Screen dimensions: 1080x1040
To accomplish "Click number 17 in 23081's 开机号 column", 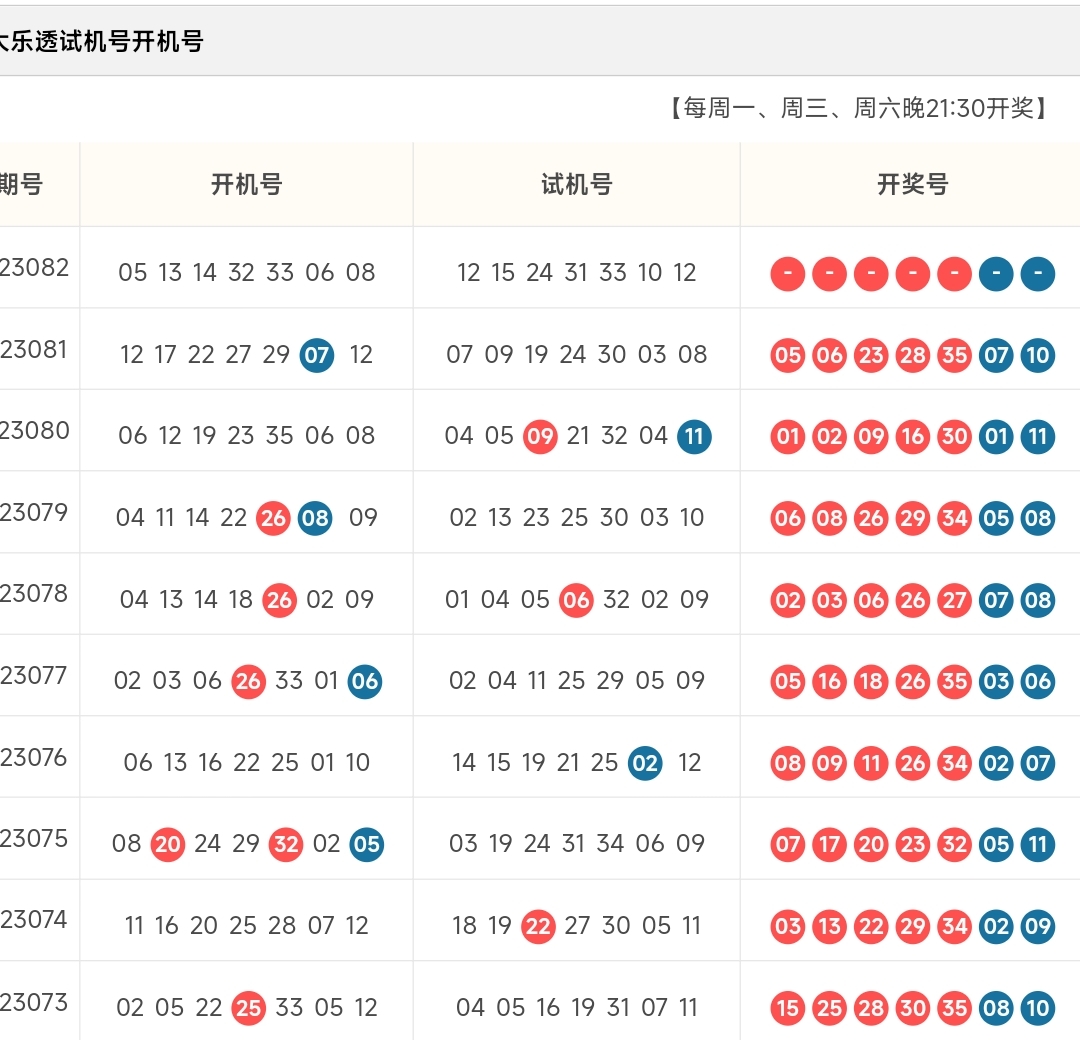I will pyautogui.click(x=165, y=355).
